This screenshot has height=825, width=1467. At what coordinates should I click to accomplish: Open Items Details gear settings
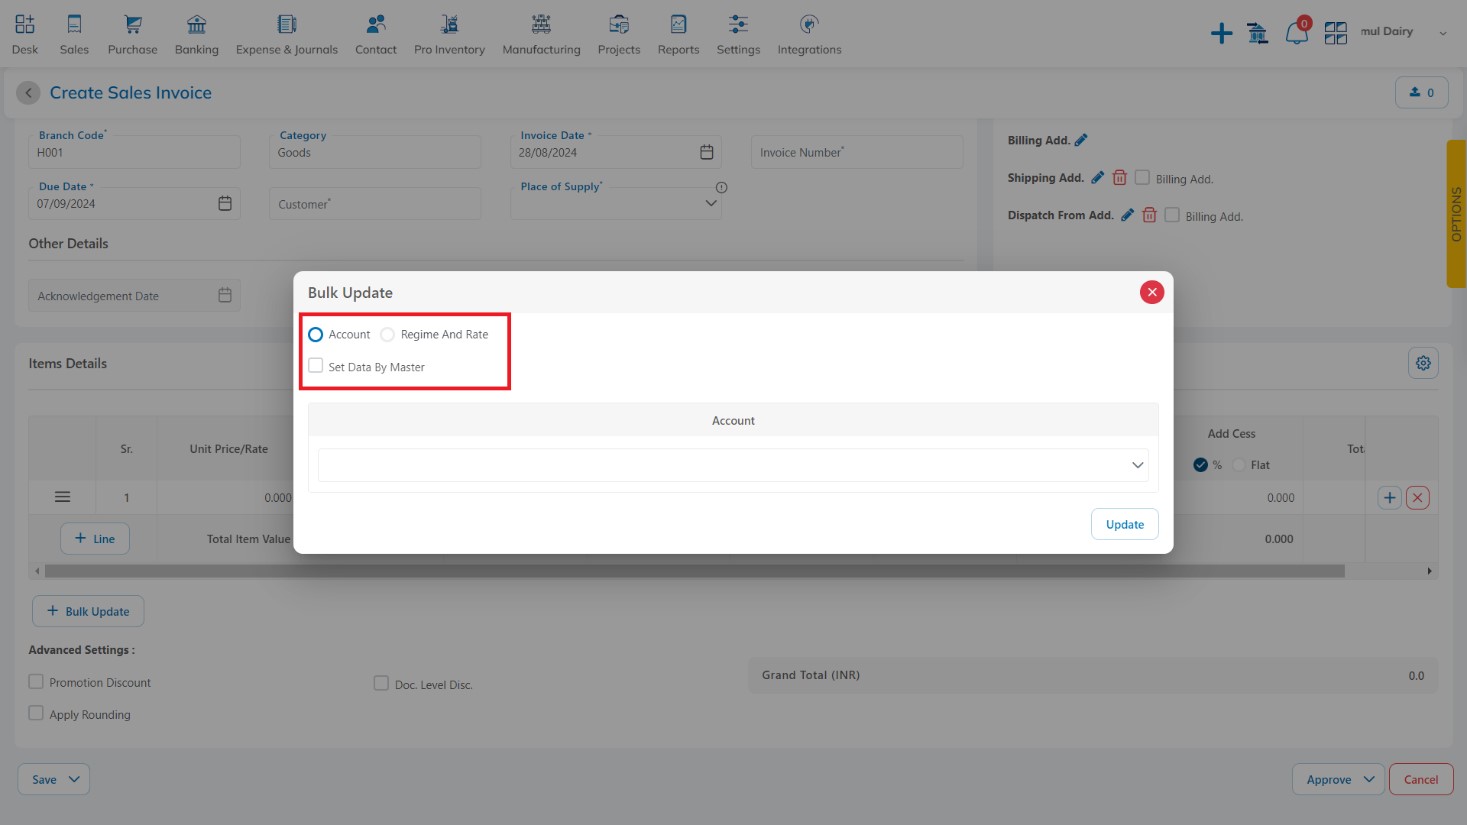(x=1423, y=363)
